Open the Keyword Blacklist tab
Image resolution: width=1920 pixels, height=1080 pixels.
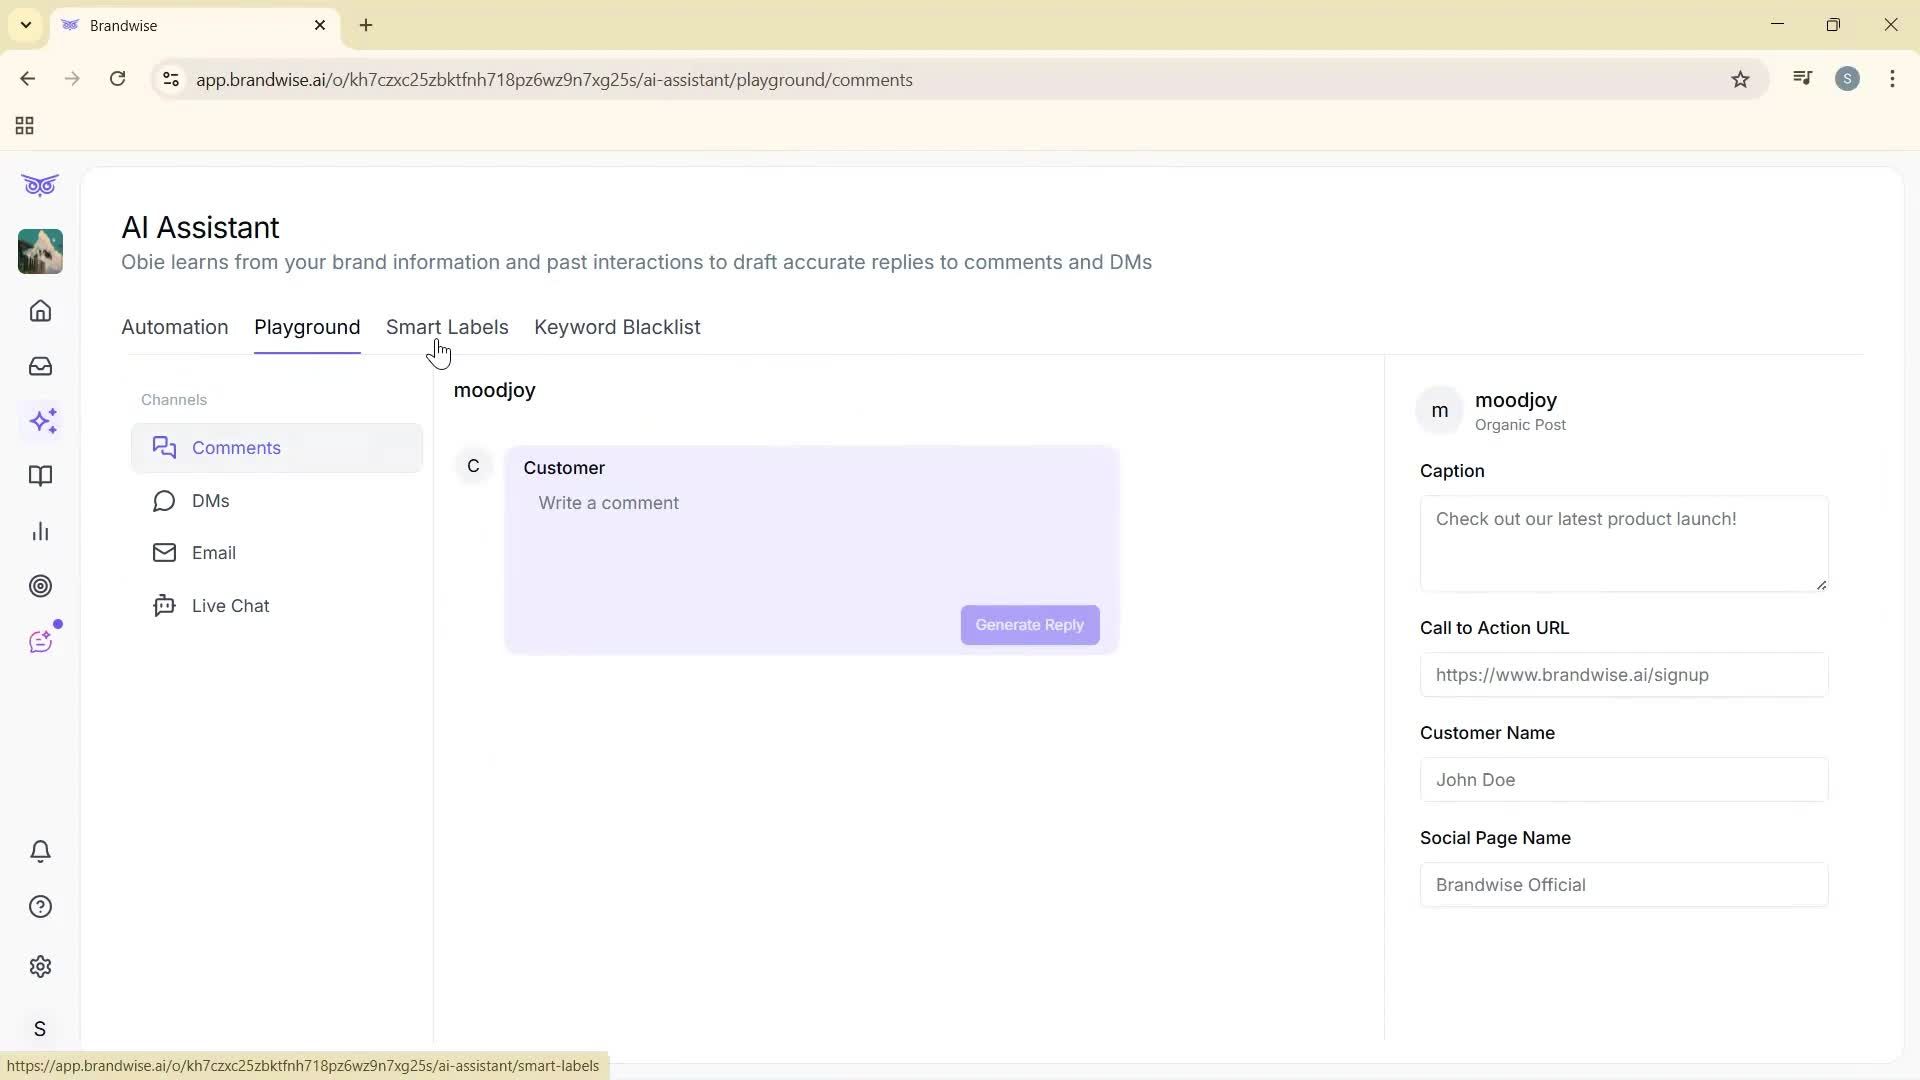pos(617,327)
